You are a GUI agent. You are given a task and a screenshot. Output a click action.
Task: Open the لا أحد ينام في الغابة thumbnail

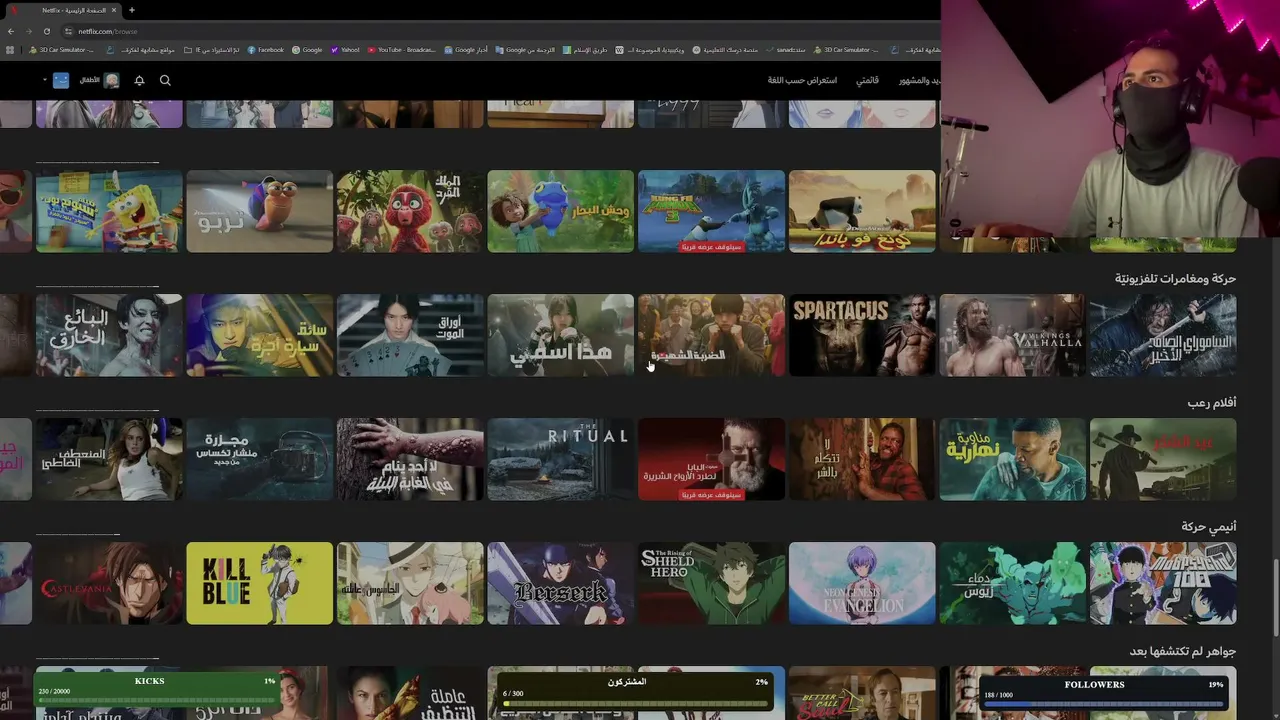410,459
